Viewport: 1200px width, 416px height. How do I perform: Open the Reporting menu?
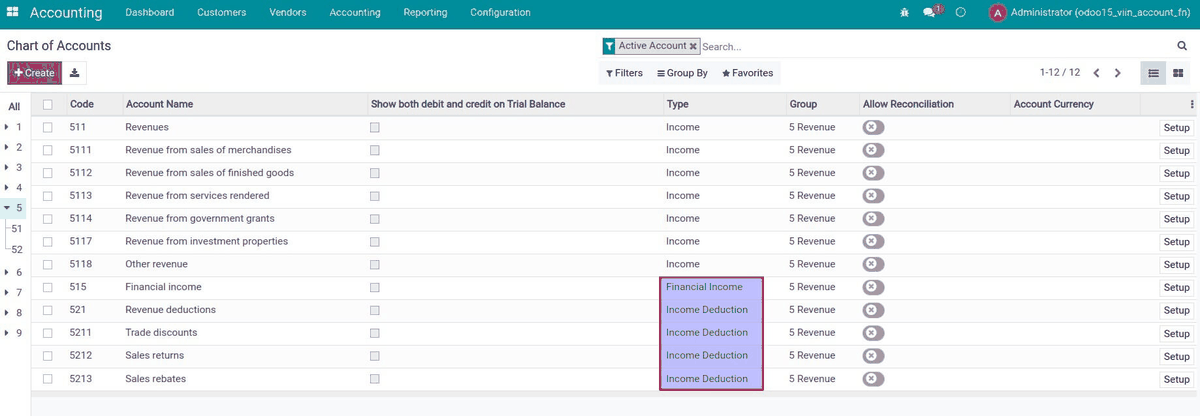click(x=425, y=13)
